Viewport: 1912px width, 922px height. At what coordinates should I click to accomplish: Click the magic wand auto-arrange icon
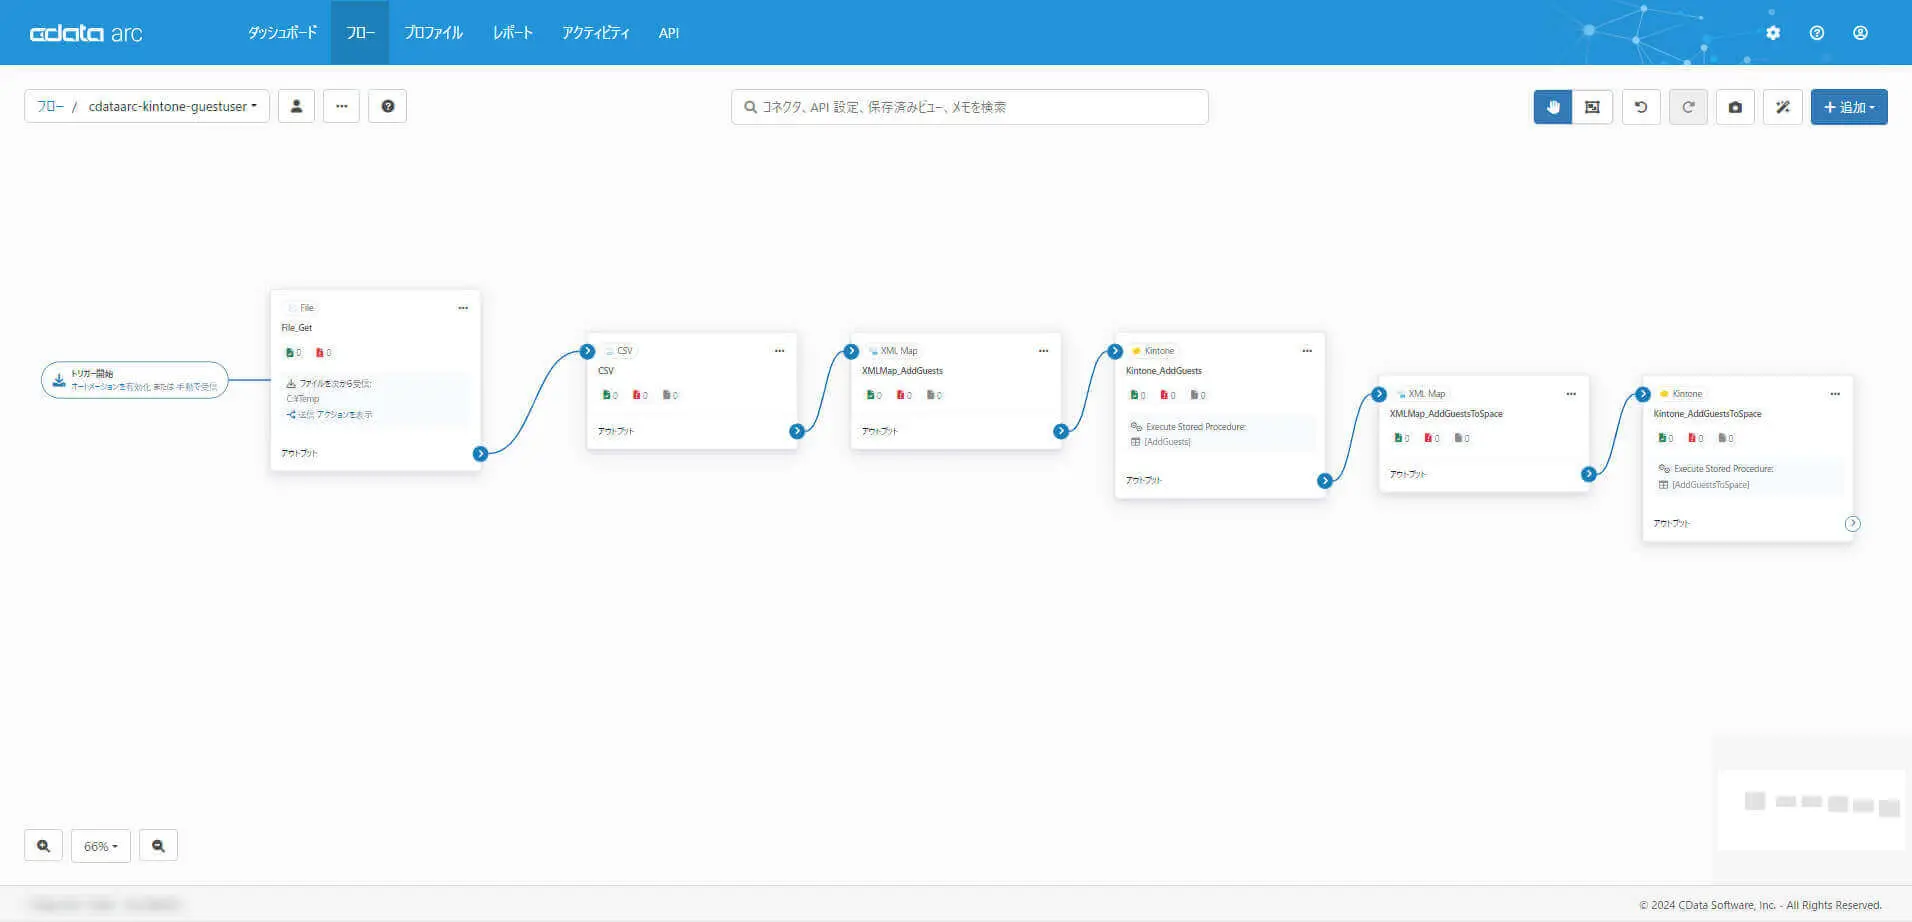[1783, 107]
